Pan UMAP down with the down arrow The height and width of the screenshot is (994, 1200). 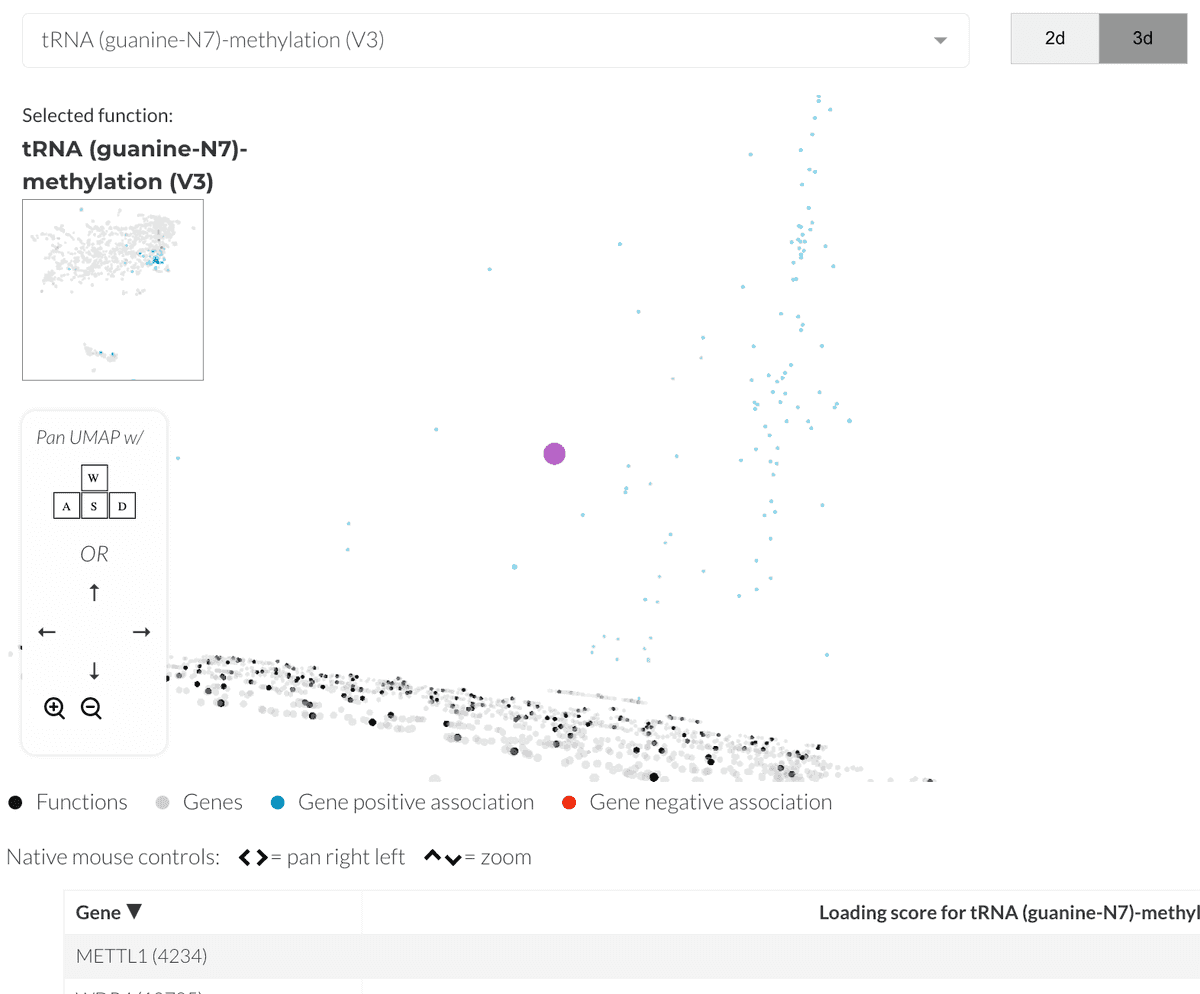coord(94,670)
